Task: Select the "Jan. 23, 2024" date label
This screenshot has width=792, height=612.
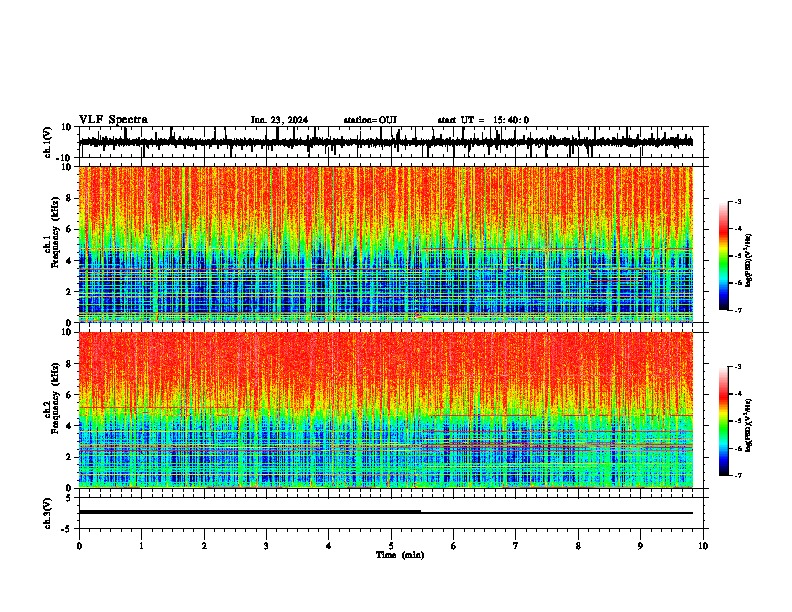Action: click(x=279, y=120)
